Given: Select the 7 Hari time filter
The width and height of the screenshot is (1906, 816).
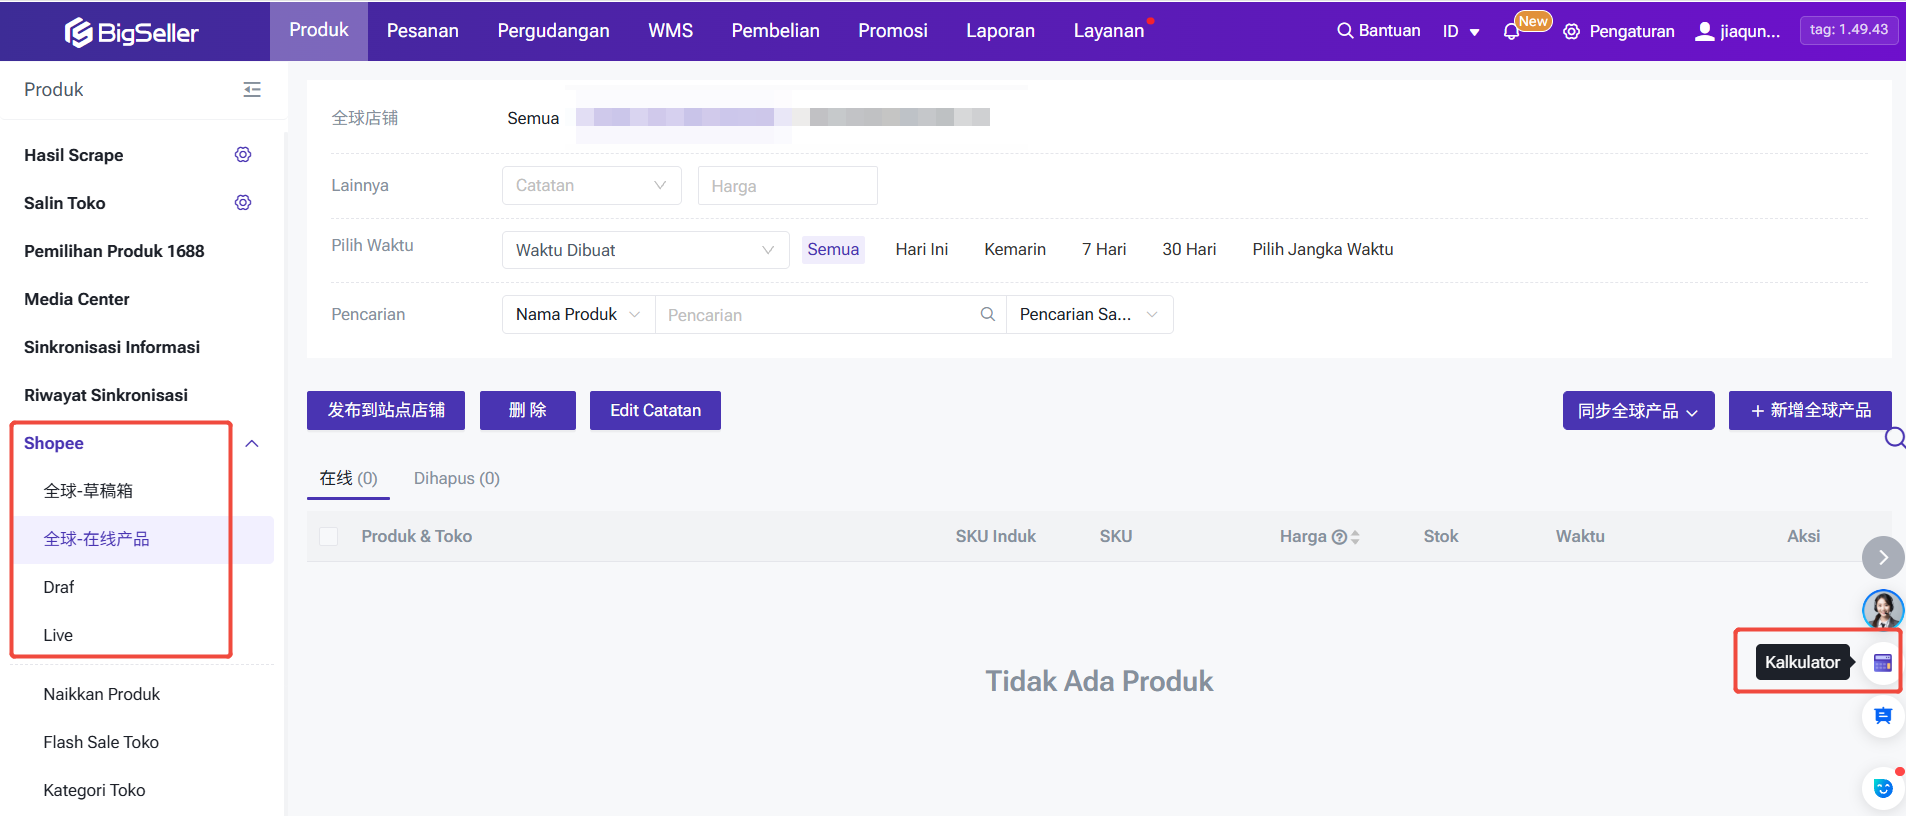Looking at the screenshot, I should coord(1103,249).
